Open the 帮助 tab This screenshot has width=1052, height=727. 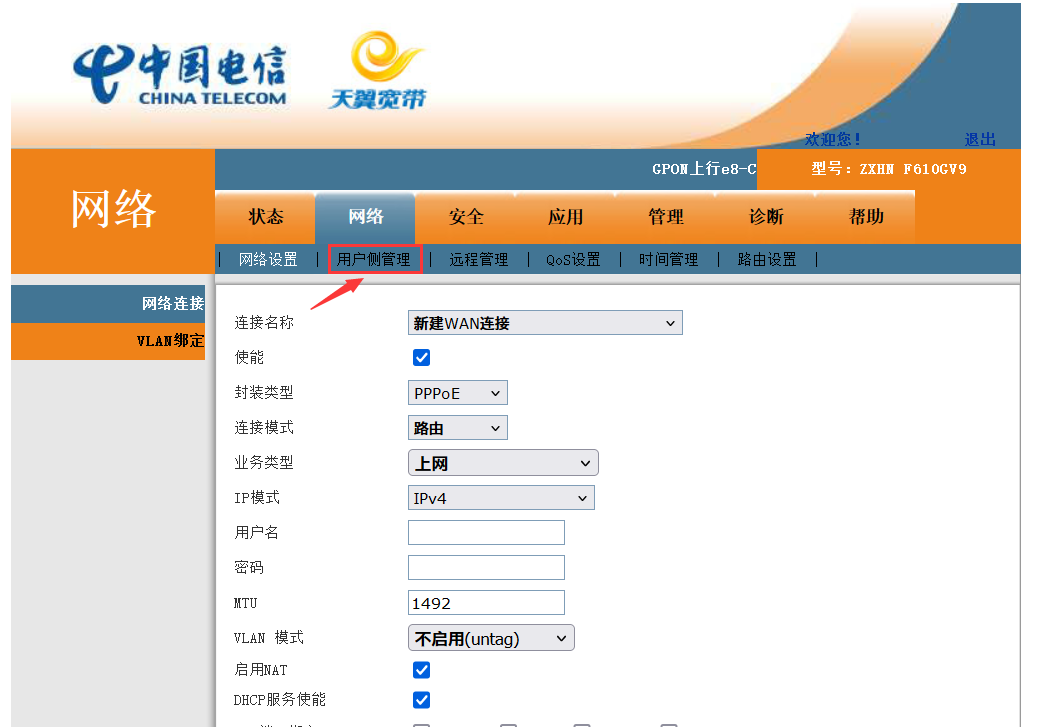tap(865, 217)
